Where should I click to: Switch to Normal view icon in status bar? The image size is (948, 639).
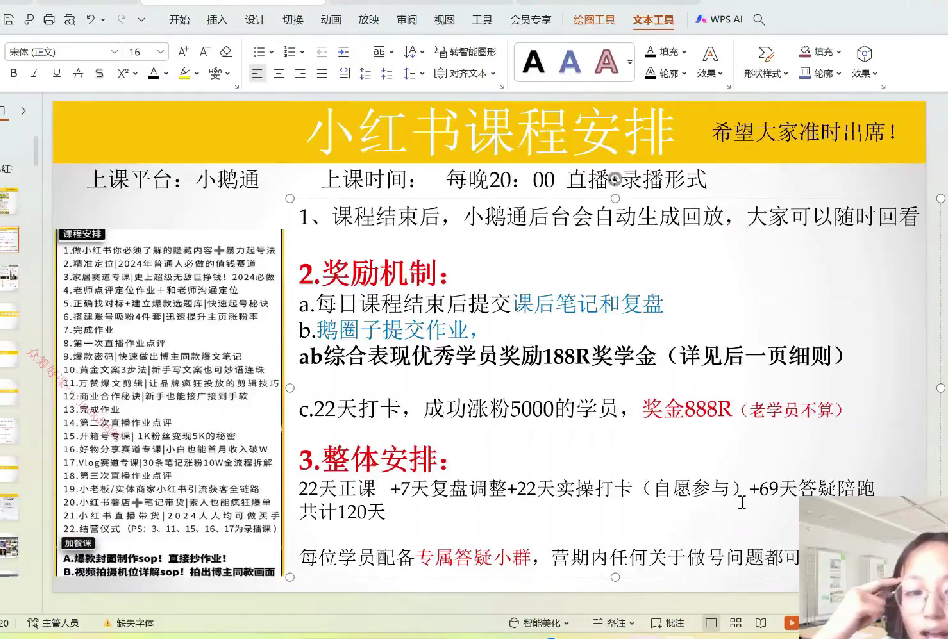pos(711,622)
